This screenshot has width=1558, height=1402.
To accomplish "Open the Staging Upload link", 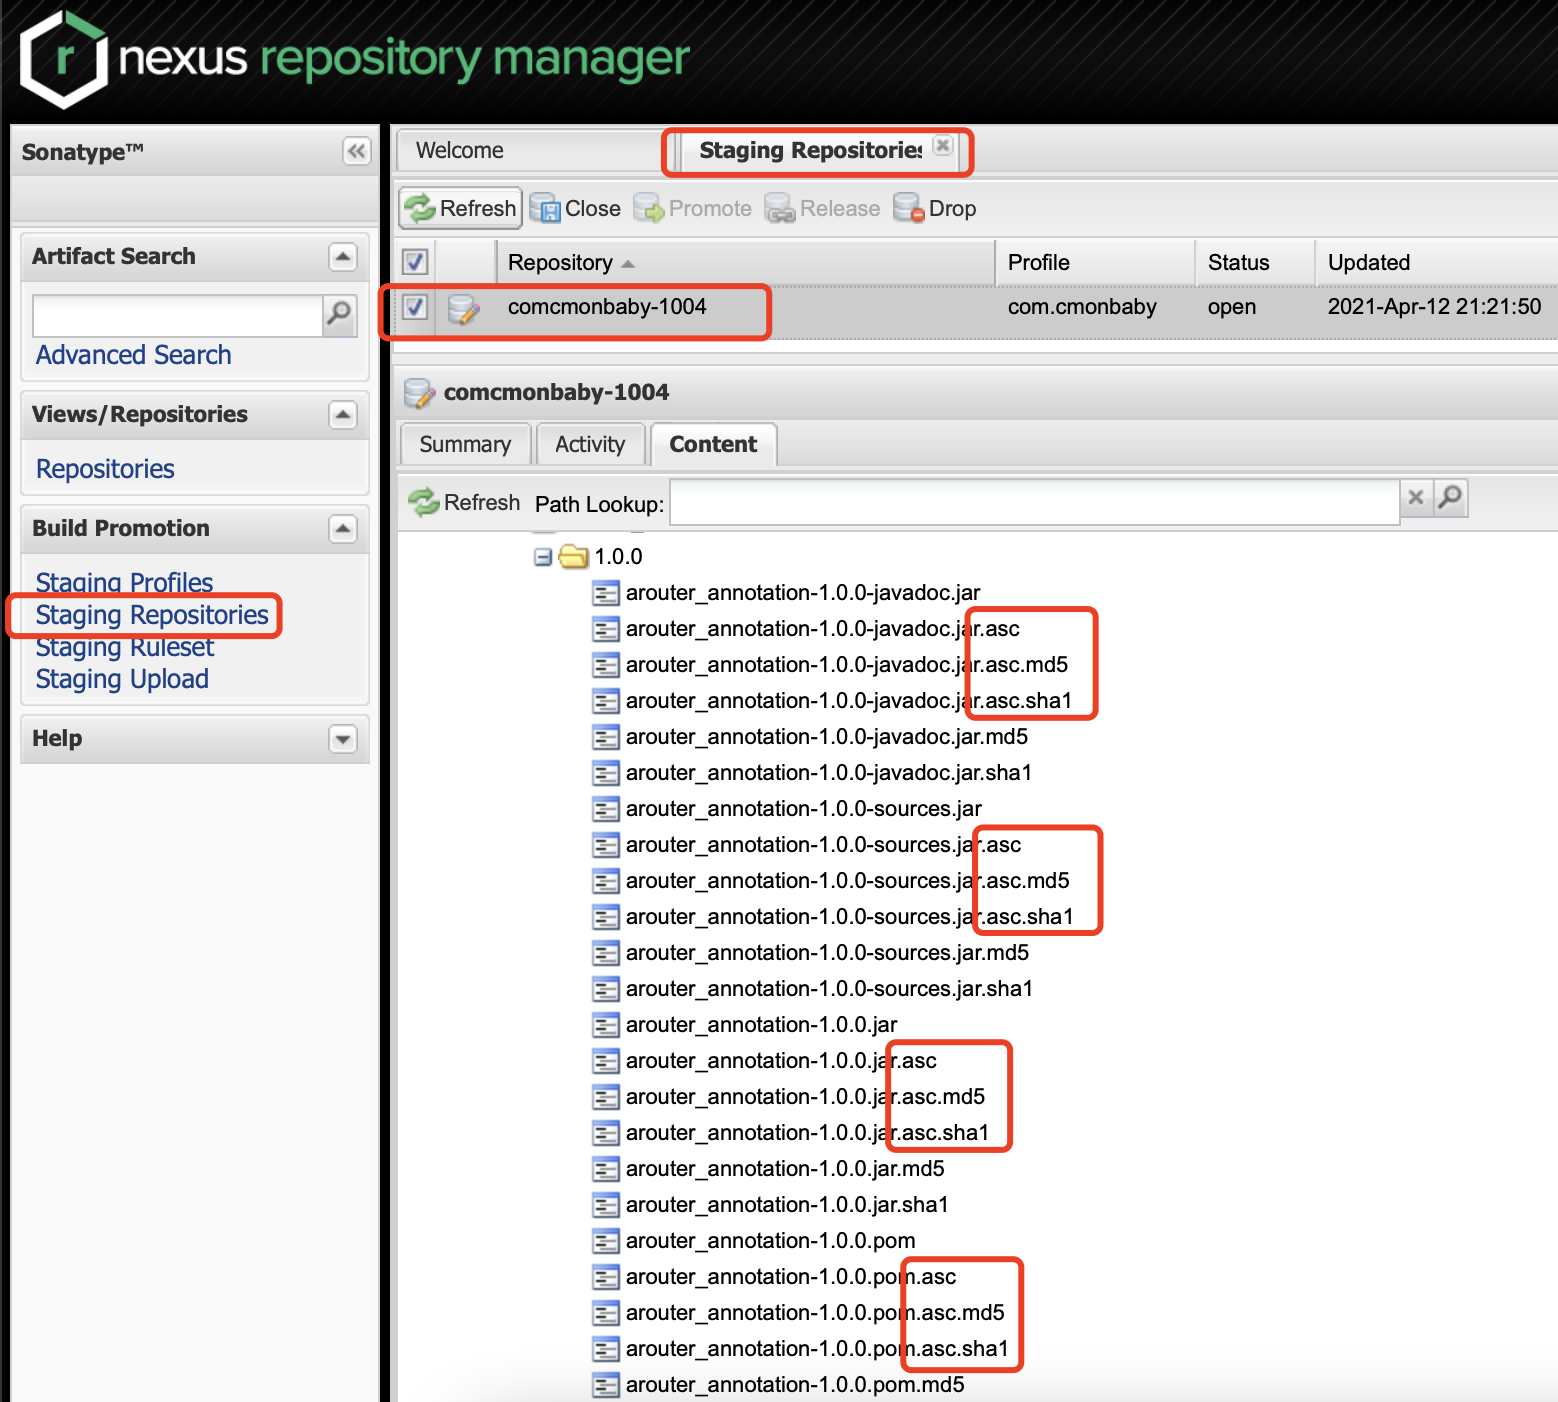I will (x=122, y=679).
